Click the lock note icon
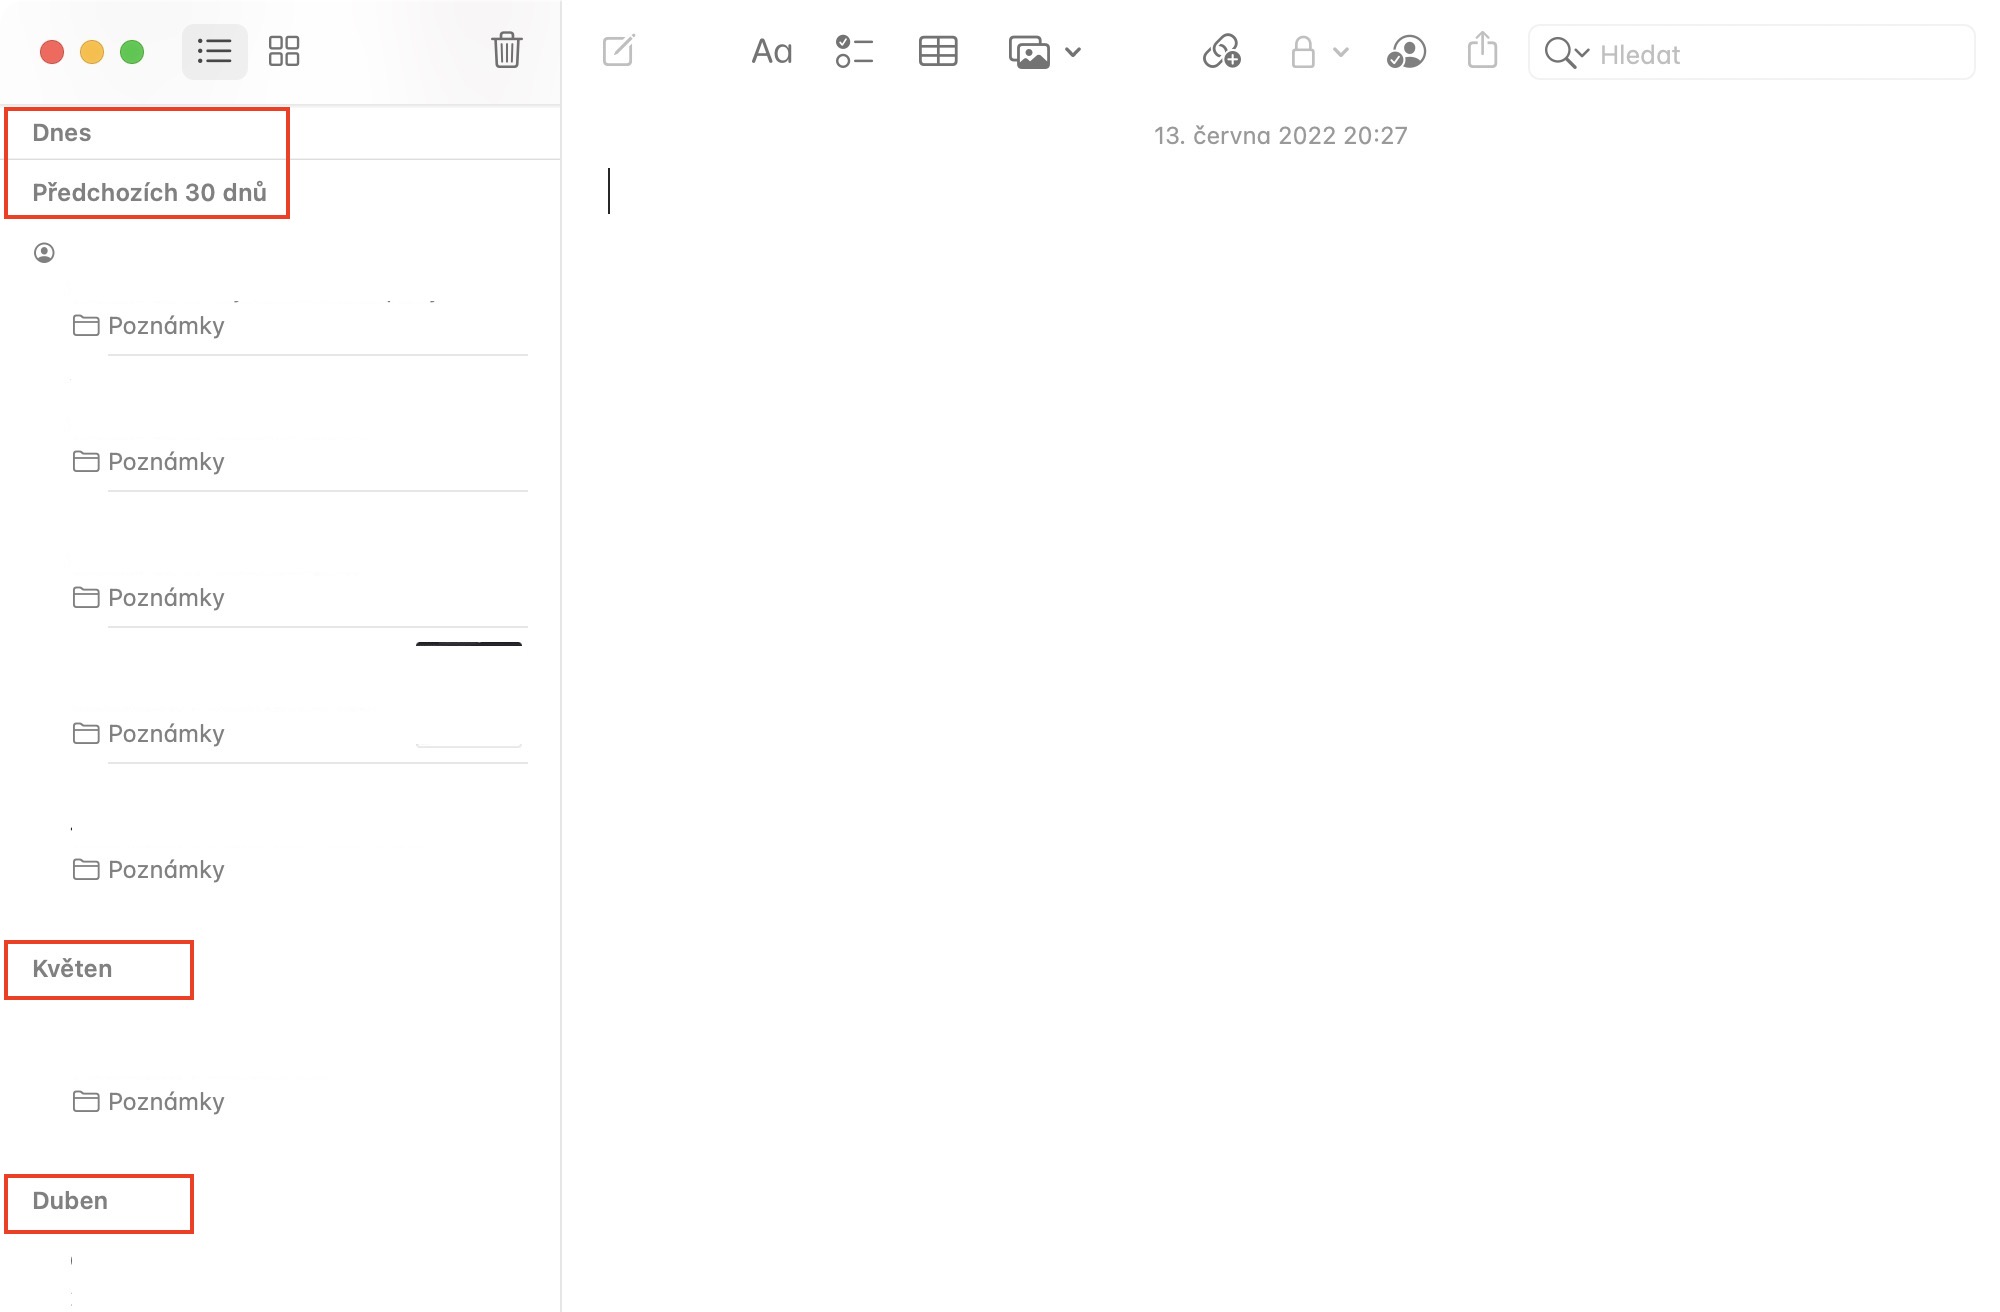Screen dimensions: 2000x1312 (1302, 52)
